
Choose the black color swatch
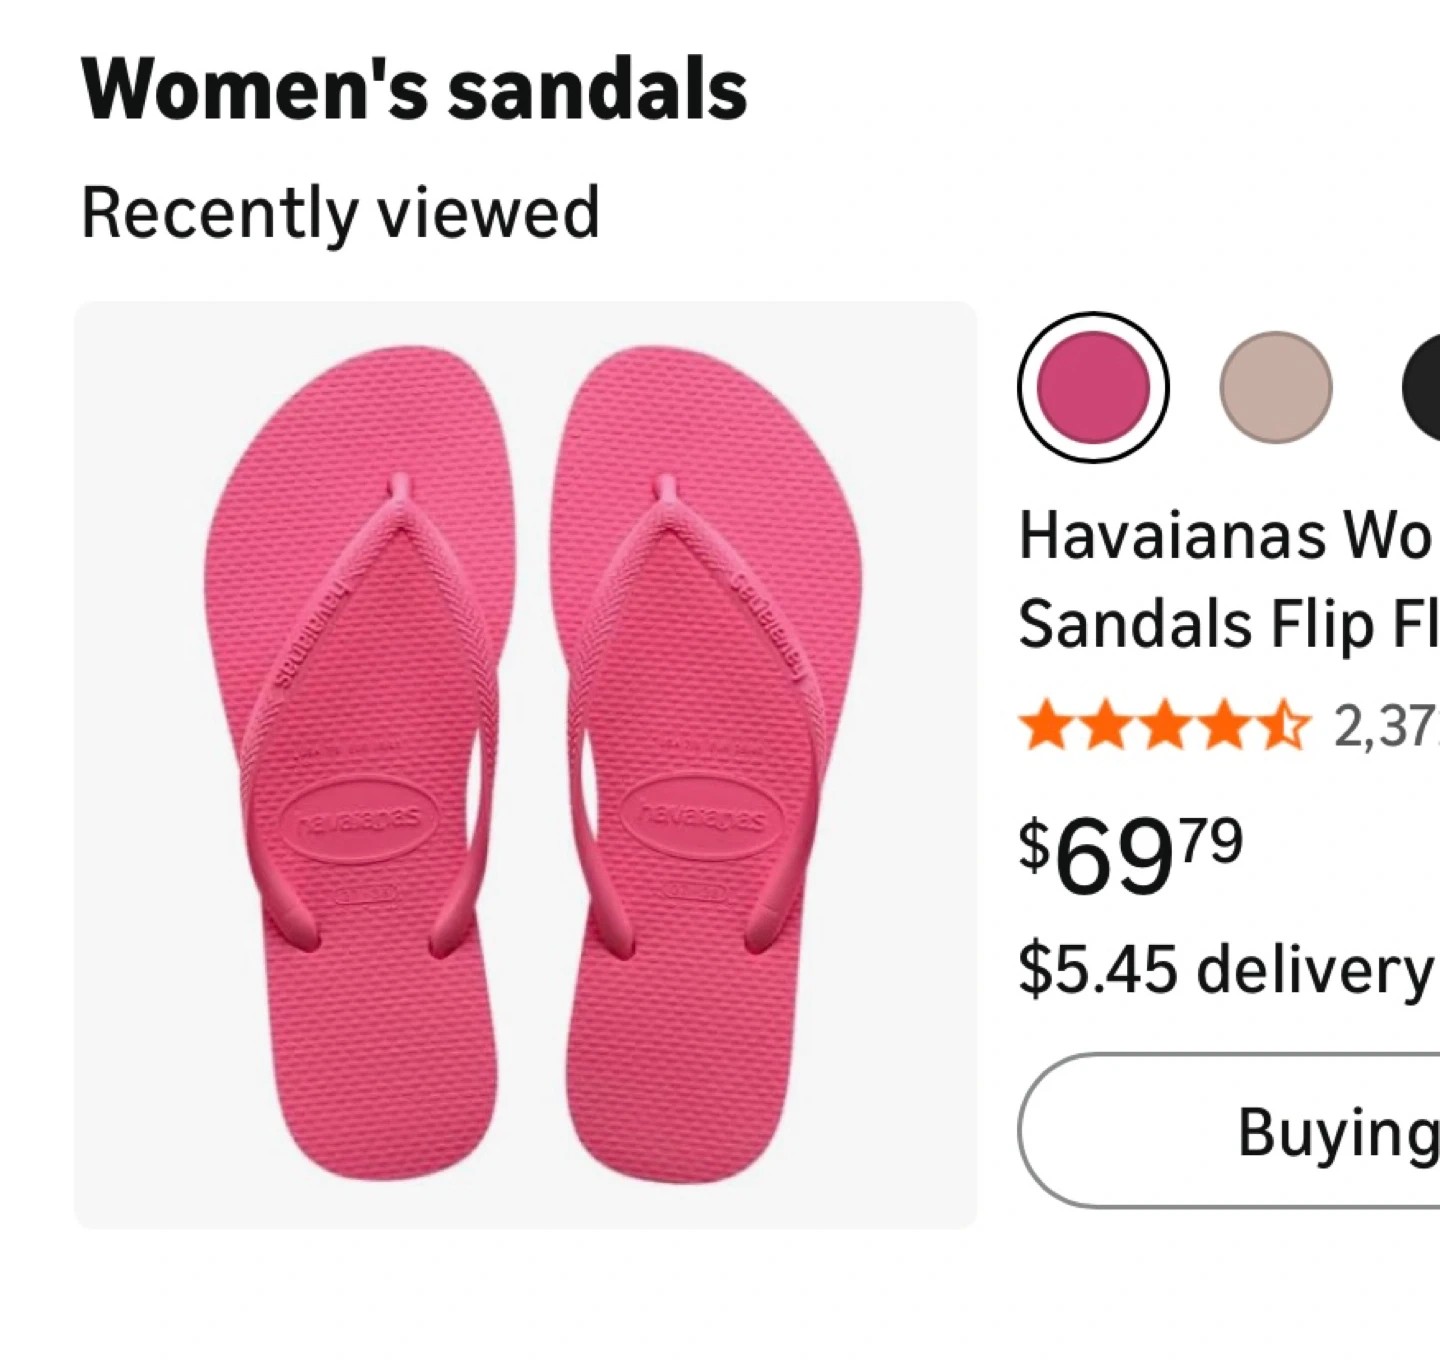point(1425,387)
